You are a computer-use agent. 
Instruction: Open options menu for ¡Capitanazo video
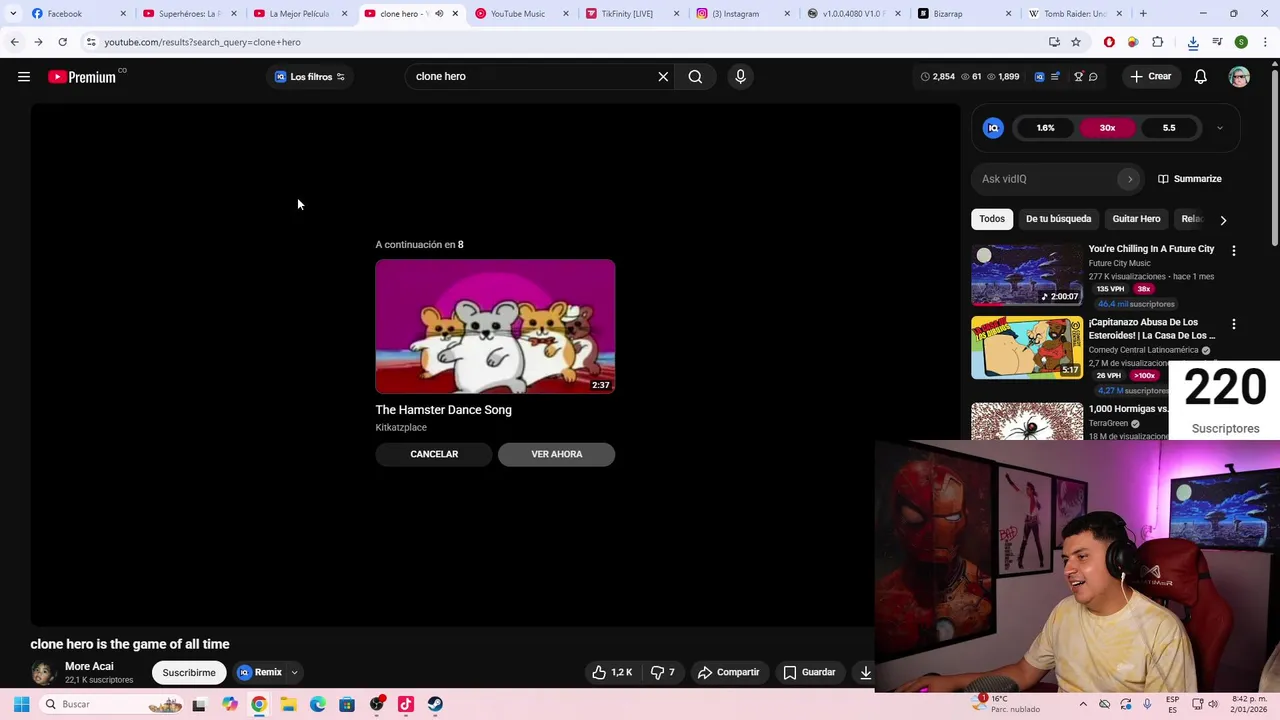(x=1233, y=324)
